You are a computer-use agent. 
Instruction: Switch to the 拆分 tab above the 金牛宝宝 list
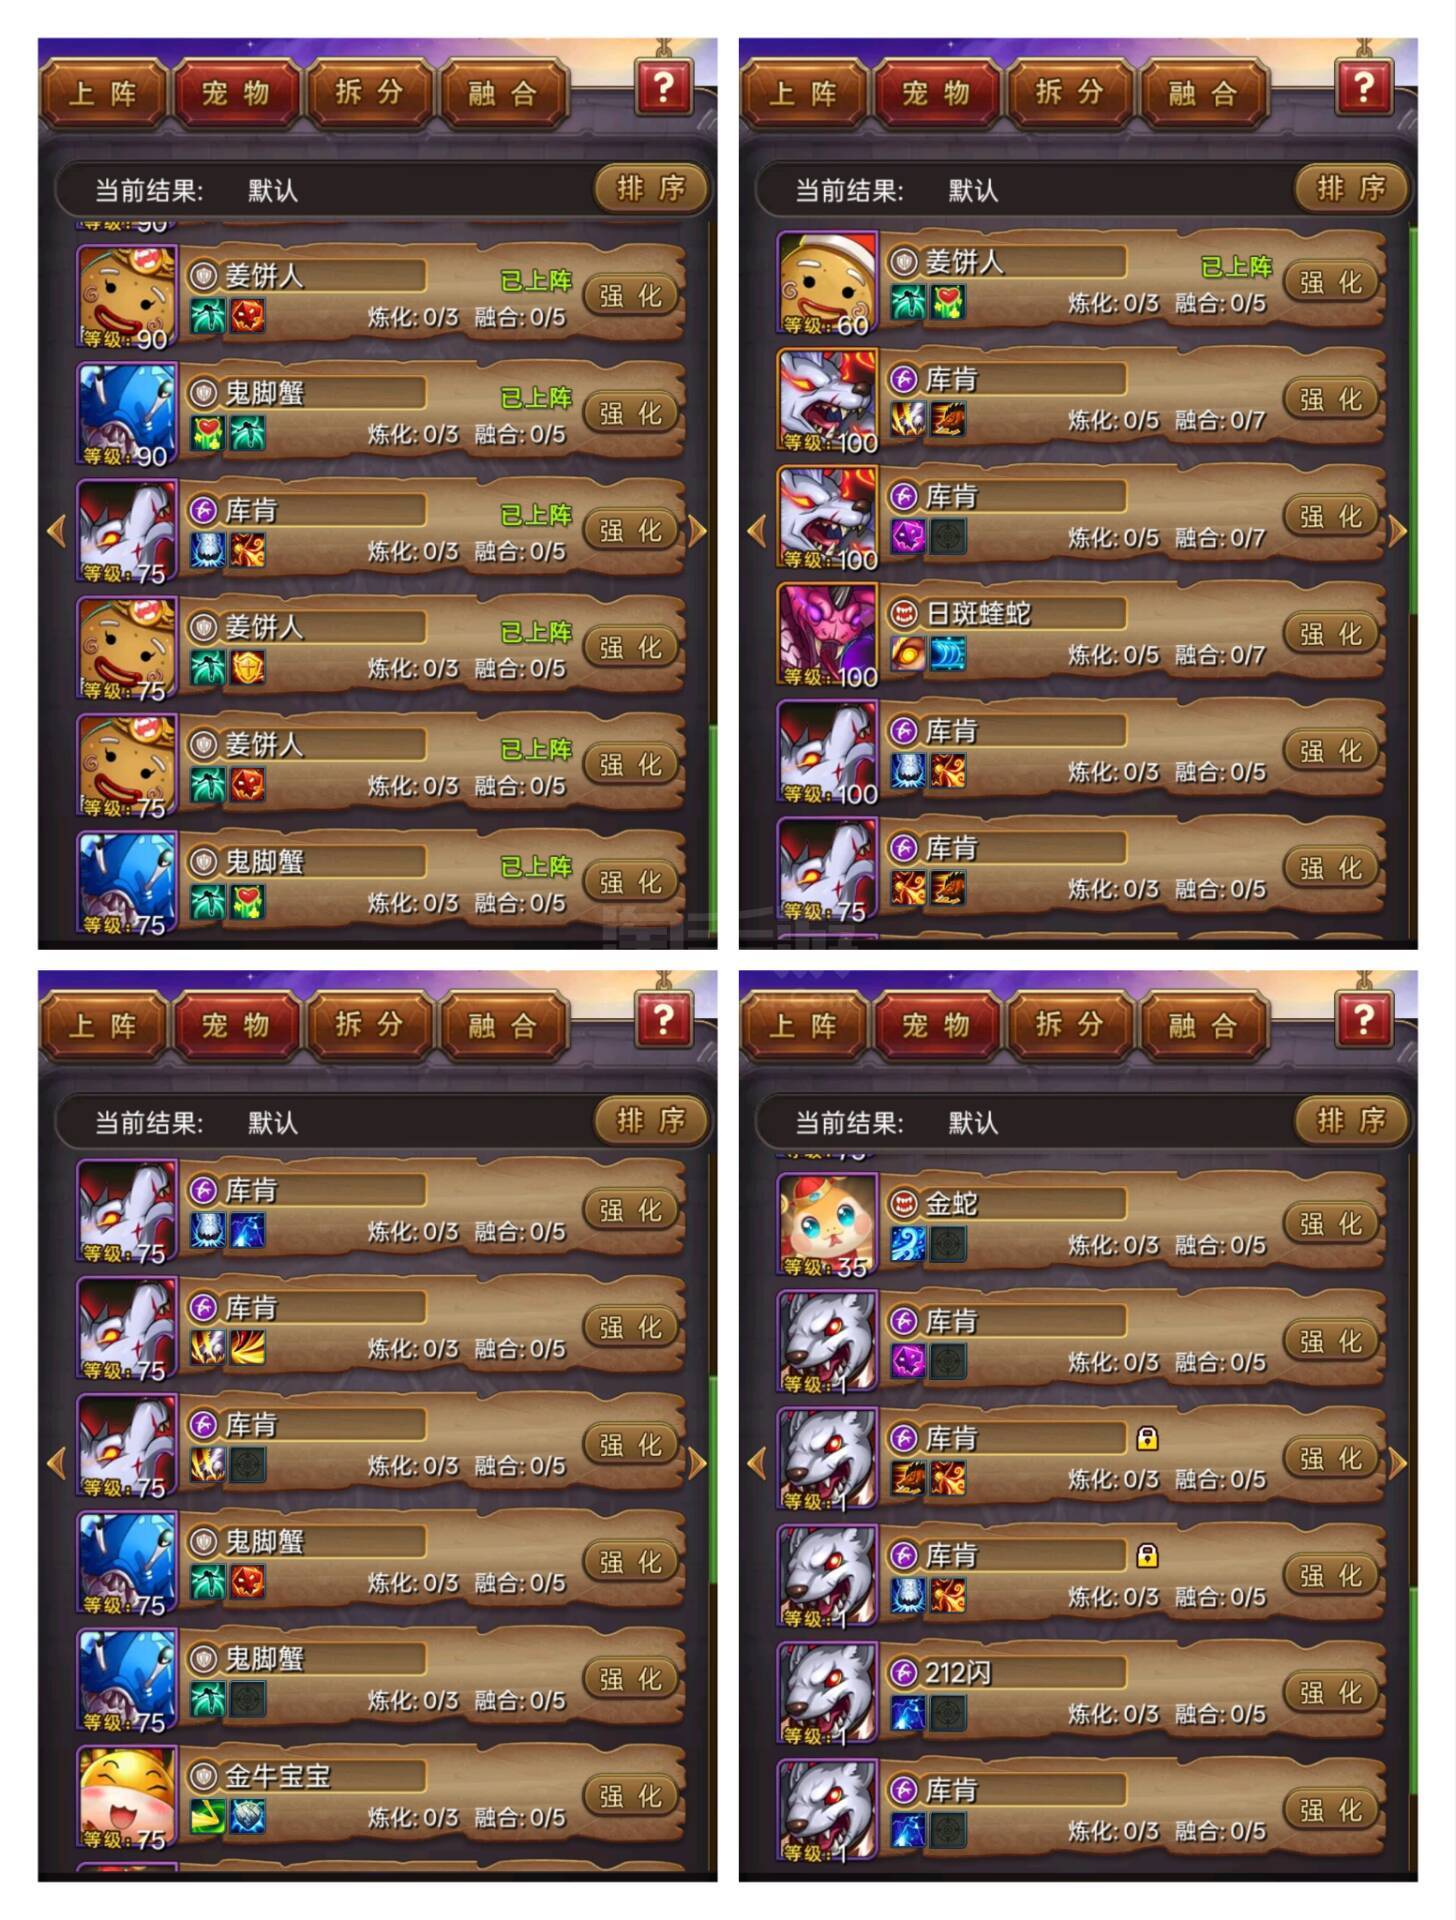tap(369, 1025)
